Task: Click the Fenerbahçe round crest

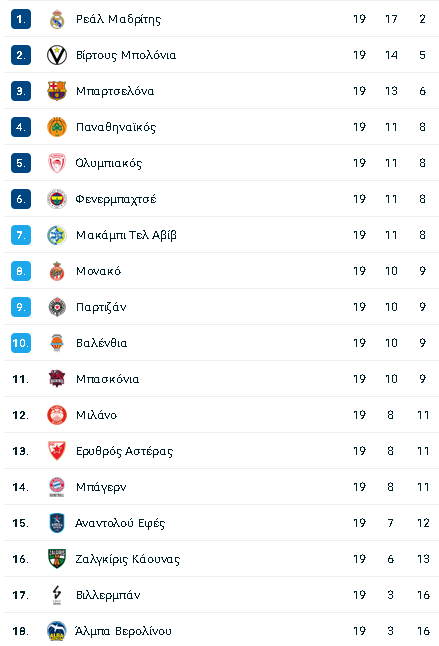Action: pos(57,199)
